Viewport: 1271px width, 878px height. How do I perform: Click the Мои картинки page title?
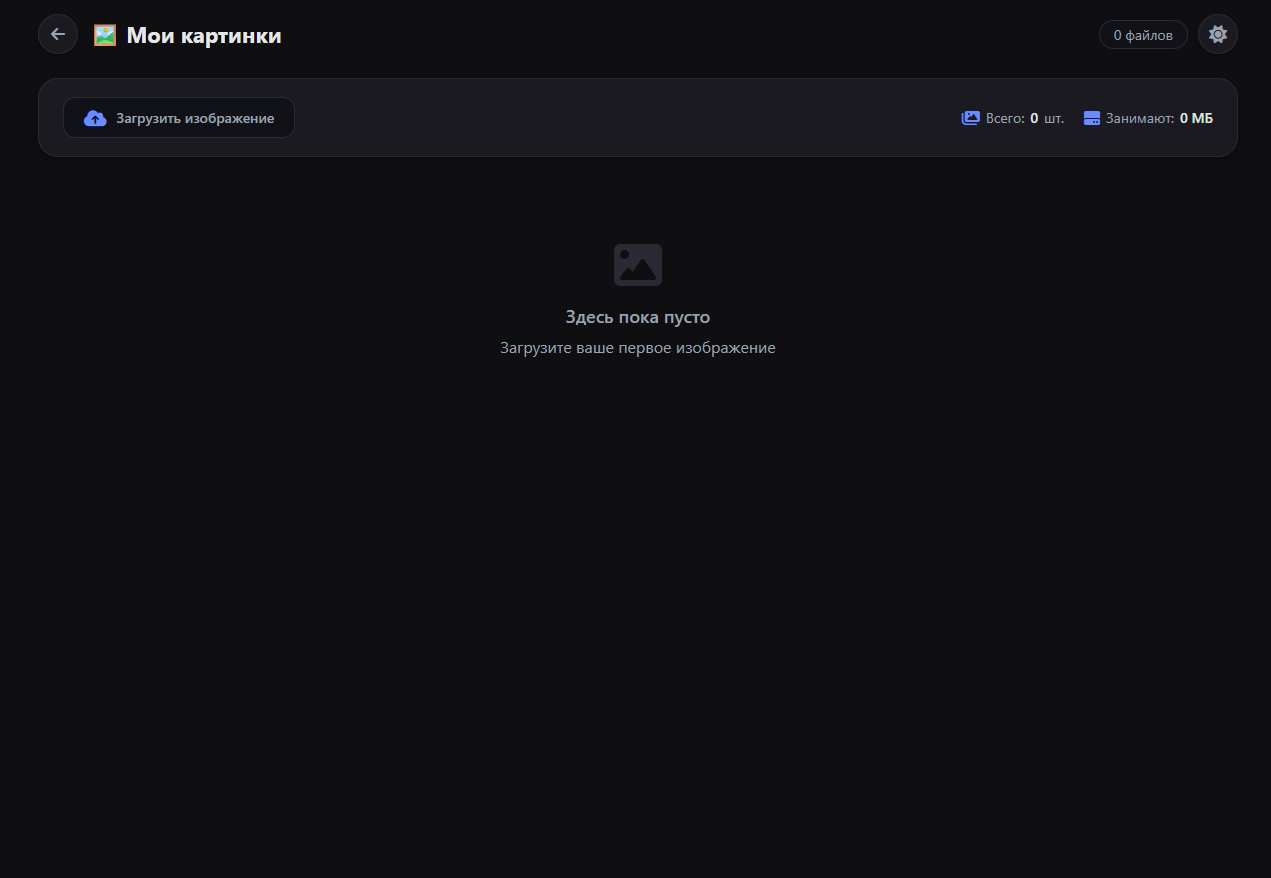click(x=204, y=36)
